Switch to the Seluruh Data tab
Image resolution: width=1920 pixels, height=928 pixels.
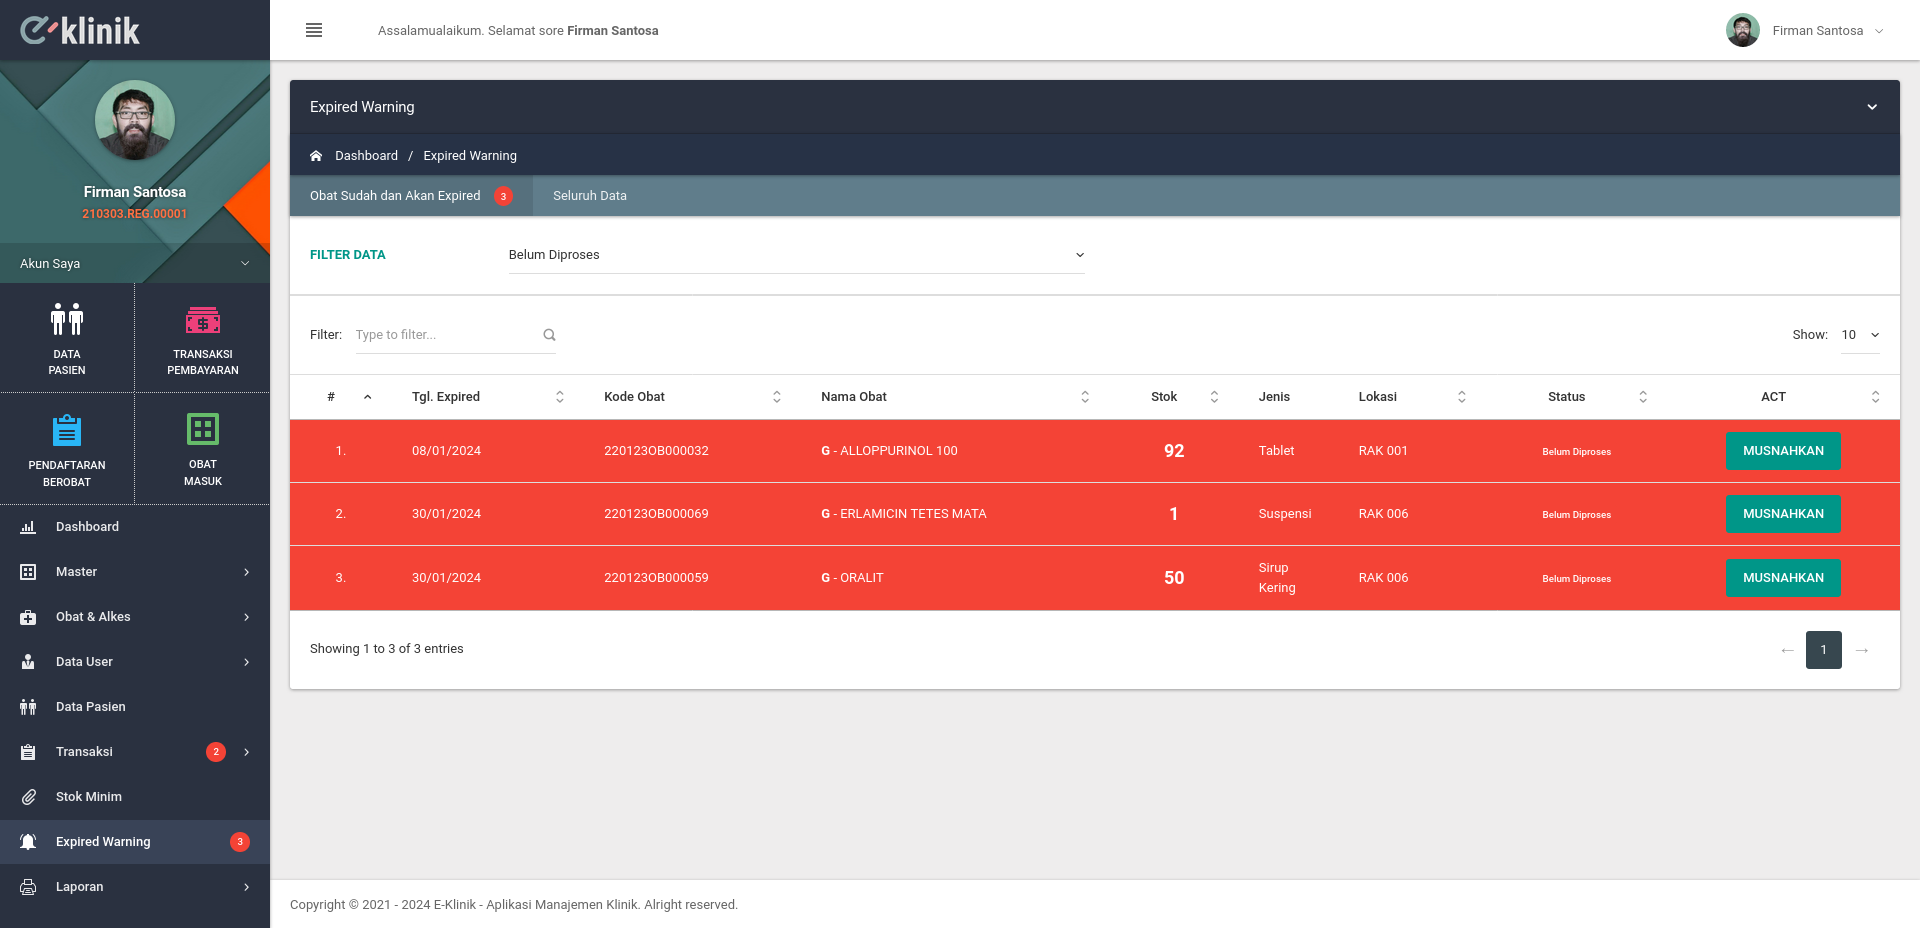coord(590,196)
